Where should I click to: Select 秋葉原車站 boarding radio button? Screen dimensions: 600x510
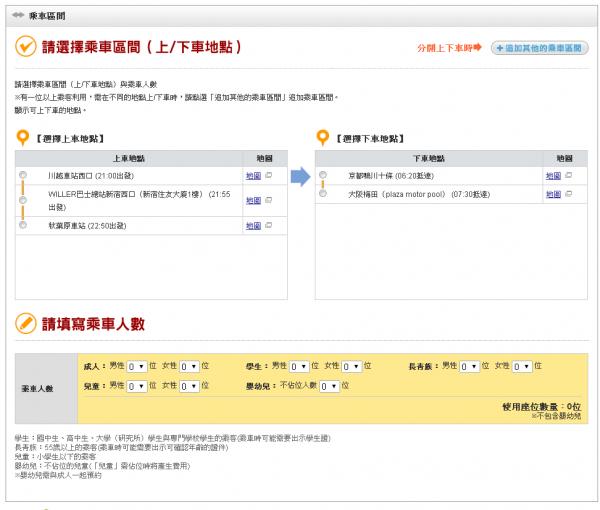click(x=23, y=225)
